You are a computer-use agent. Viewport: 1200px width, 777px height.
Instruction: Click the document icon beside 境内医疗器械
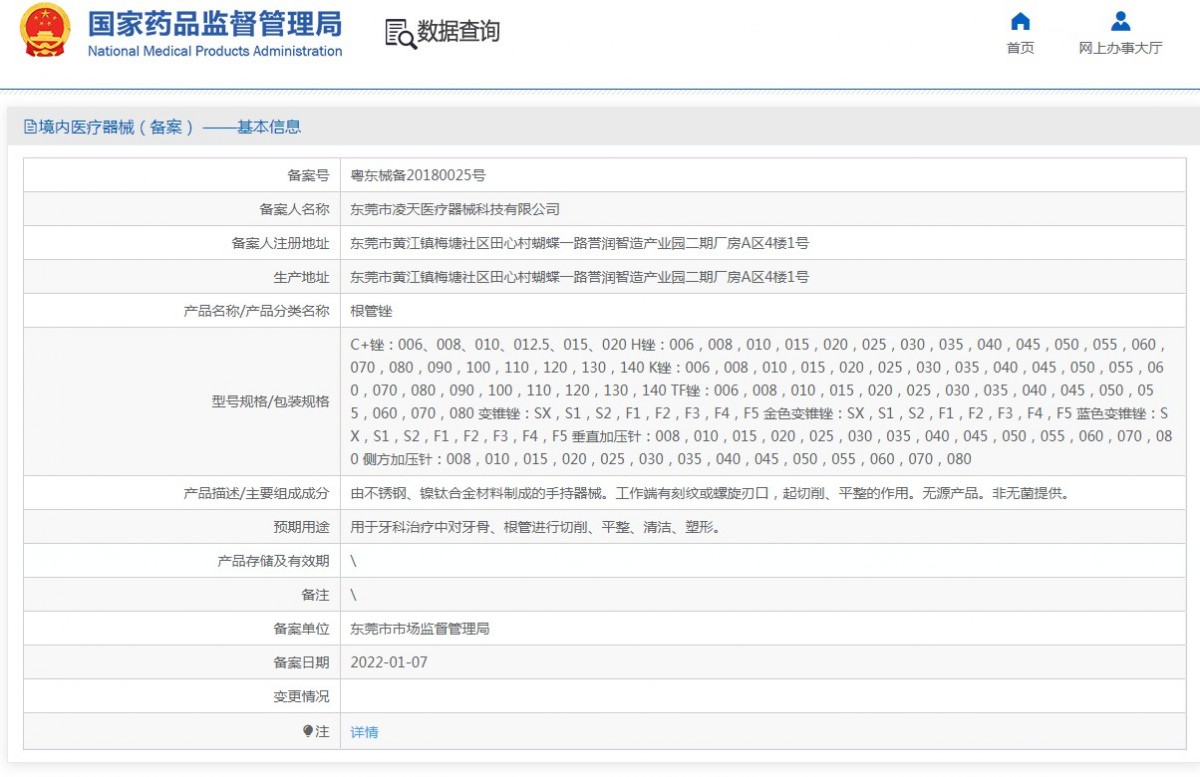(x=30, y=127)
